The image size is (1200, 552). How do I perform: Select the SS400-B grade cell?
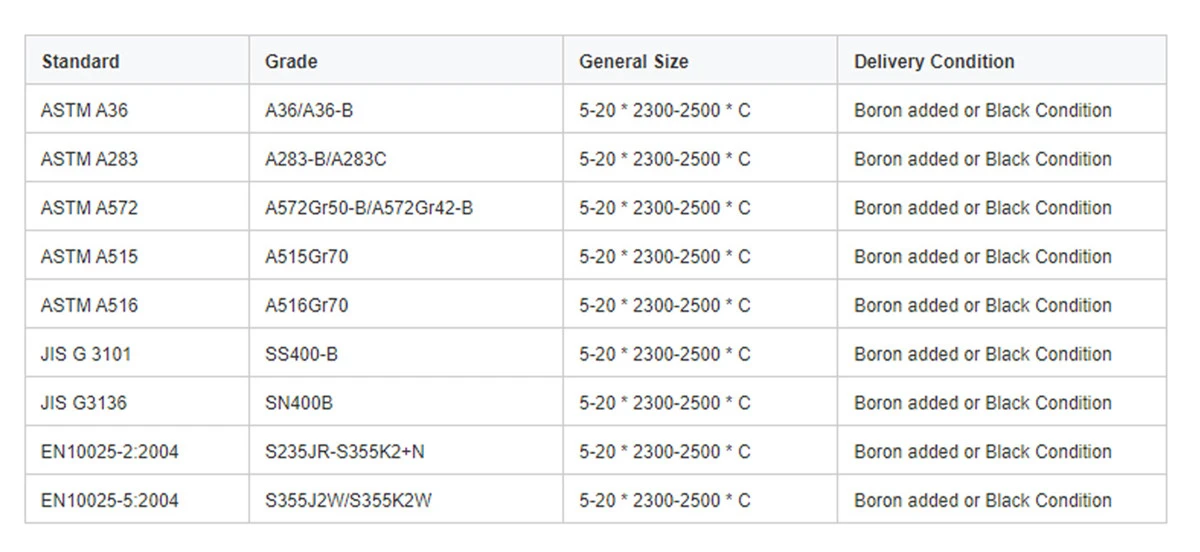(x=406, y=354)
